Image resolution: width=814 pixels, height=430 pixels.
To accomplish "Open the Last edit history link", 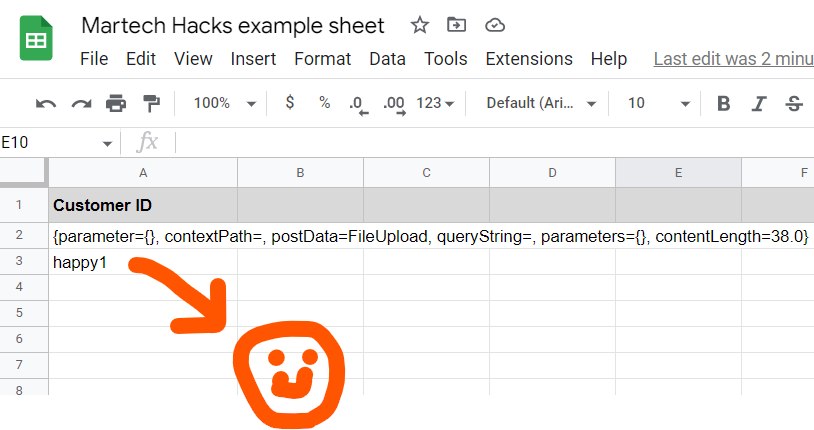I will pos(734,59).
